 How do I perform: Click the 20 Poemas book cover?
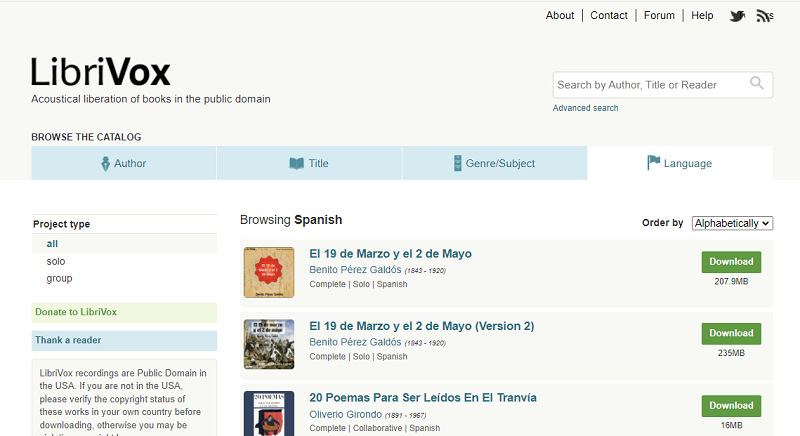[x=269, y=414]
